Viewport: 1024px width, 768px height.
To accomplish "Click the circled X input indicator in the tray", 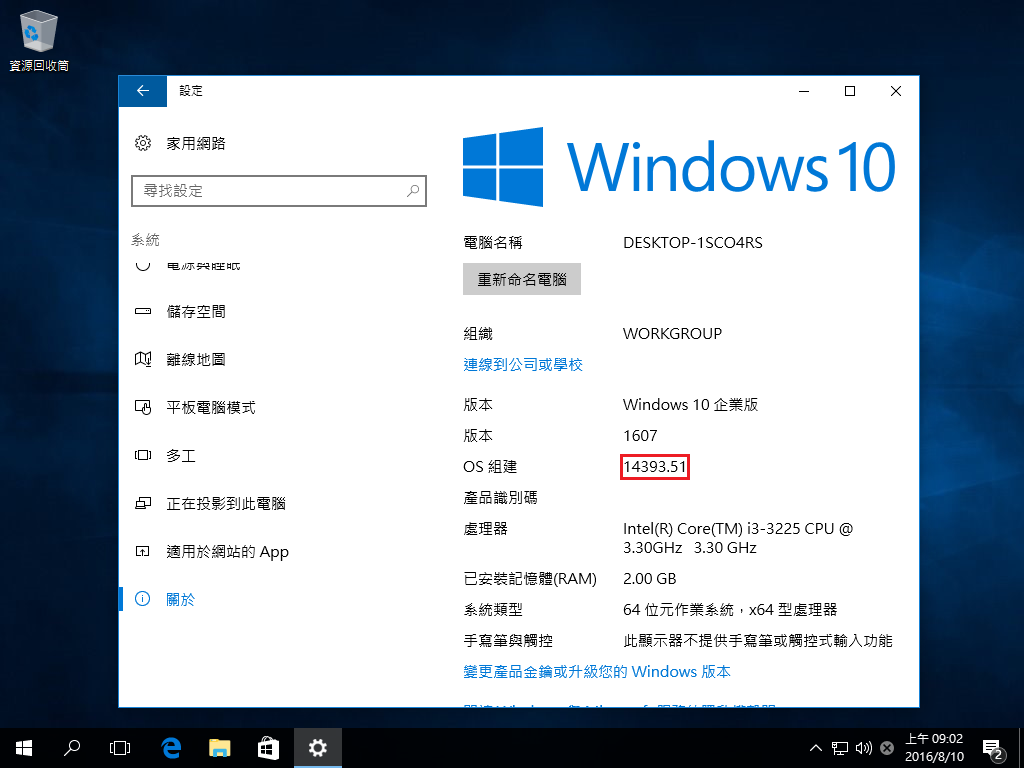I will point(886,748).
